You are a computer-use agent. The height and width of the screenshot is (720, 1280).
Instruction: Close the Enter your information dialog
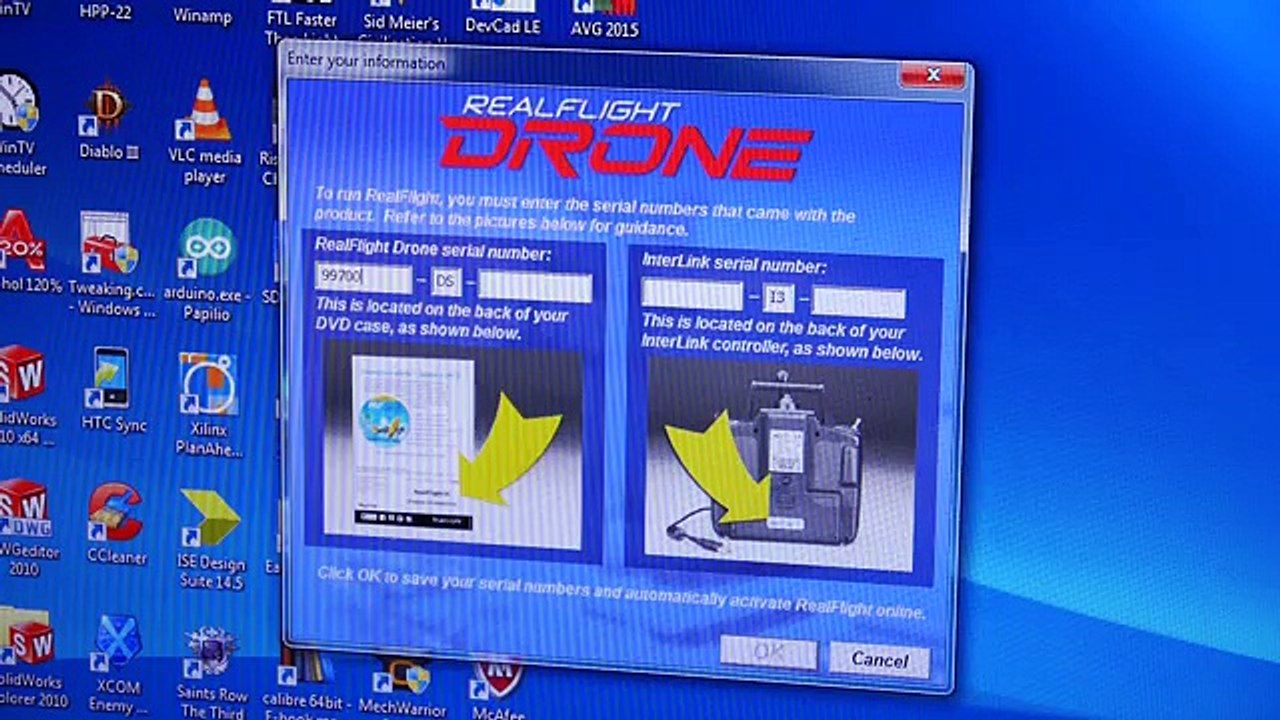933,75
